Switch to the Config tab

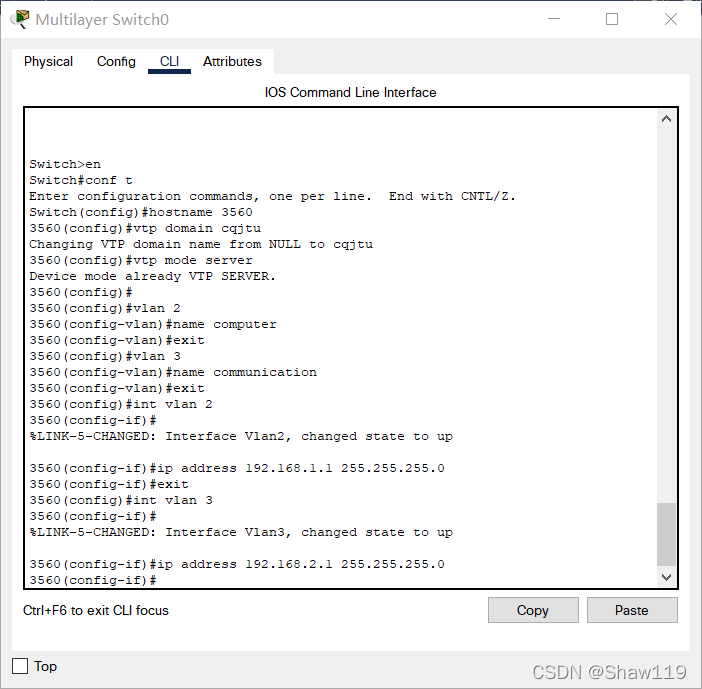coord(116,61)
